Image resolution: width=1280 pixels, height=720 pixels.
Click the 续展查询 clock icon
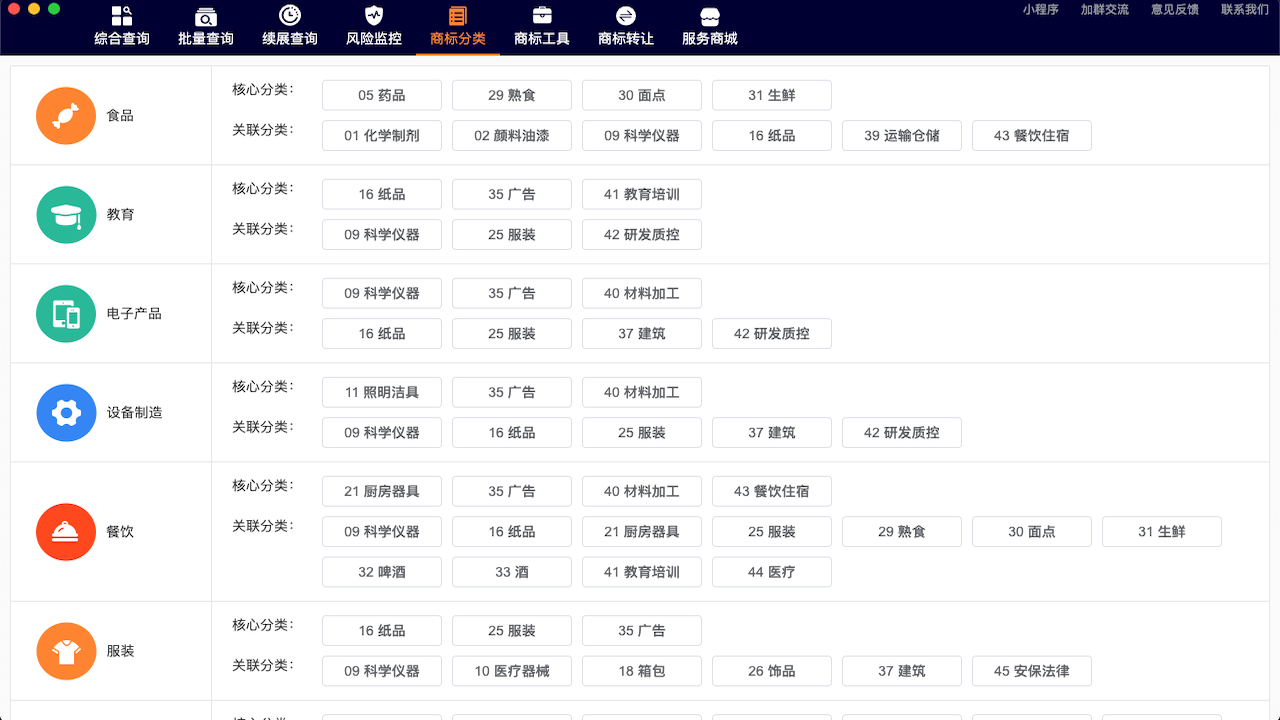289,26
